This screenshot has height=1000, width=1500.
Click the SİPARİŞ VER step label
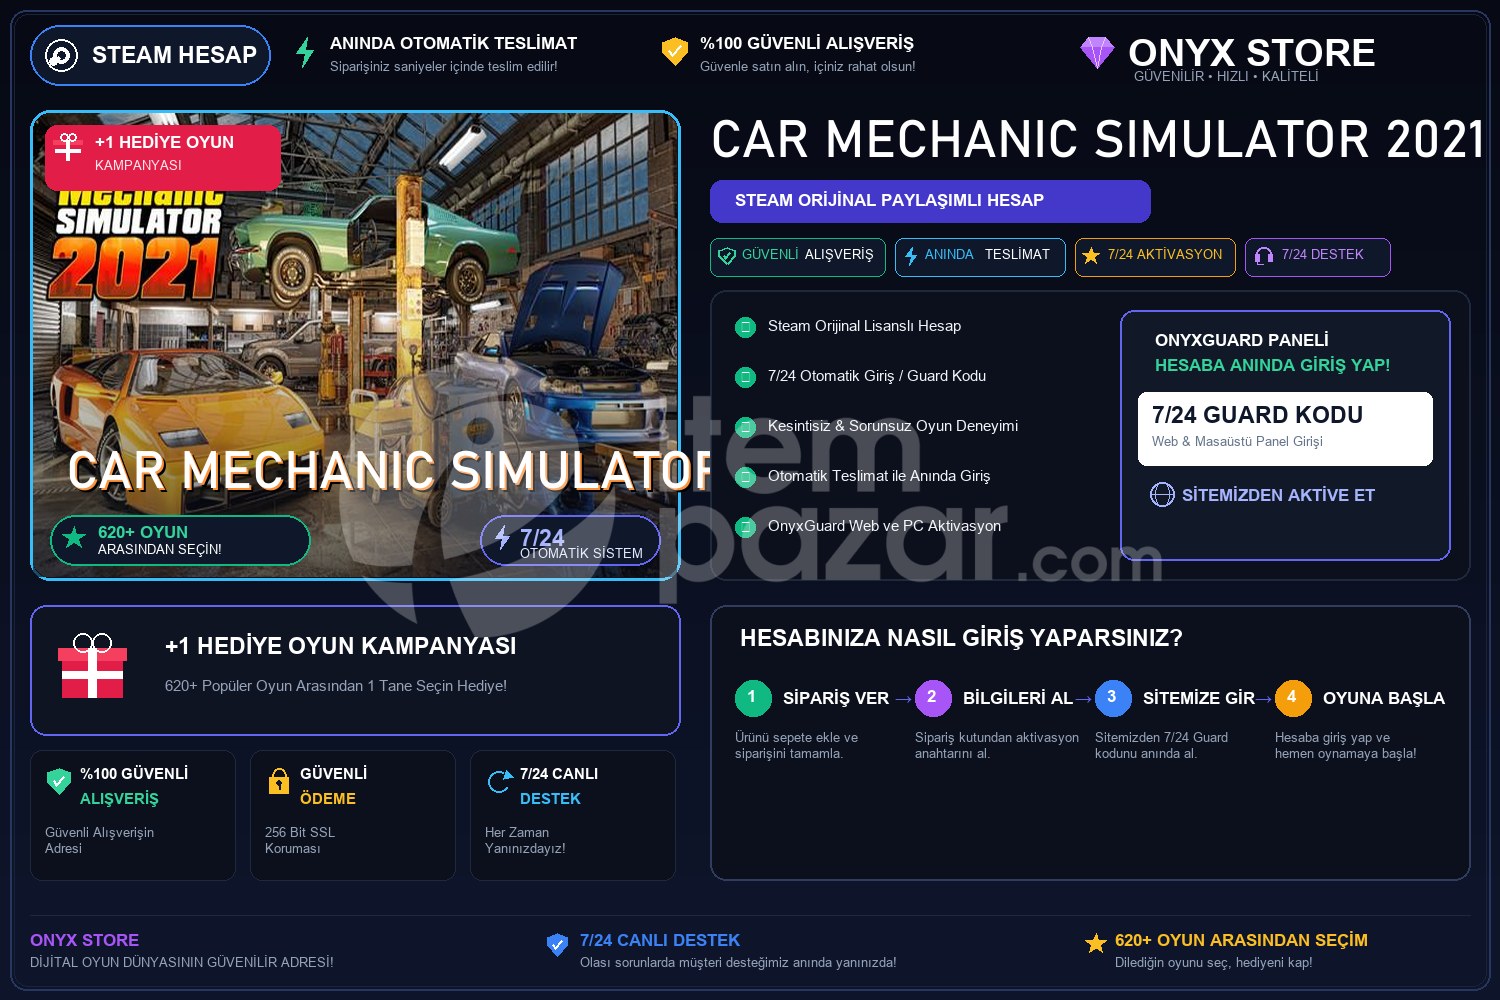pos(836,698)
